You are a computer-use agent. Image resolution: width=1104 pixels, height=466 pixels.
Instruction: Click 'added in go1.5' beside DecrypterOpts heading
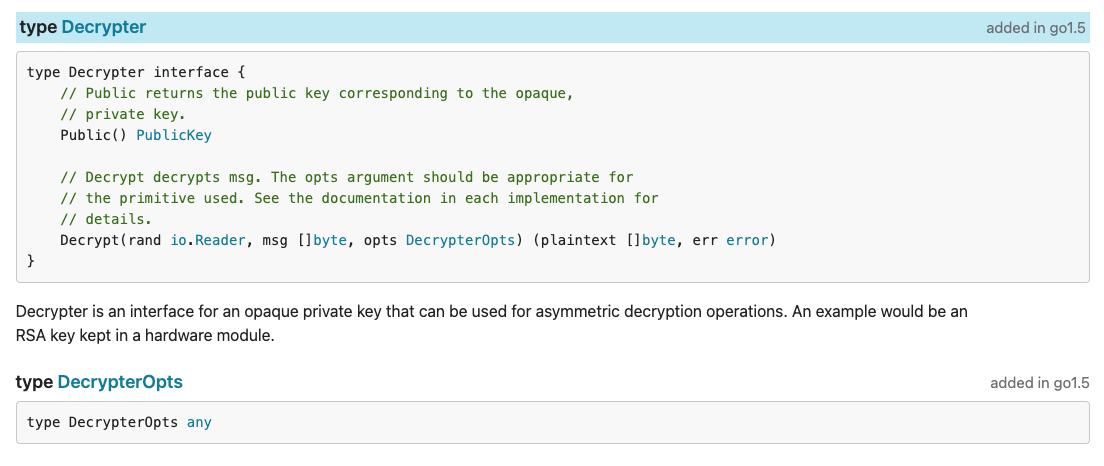pos(1039,383)
